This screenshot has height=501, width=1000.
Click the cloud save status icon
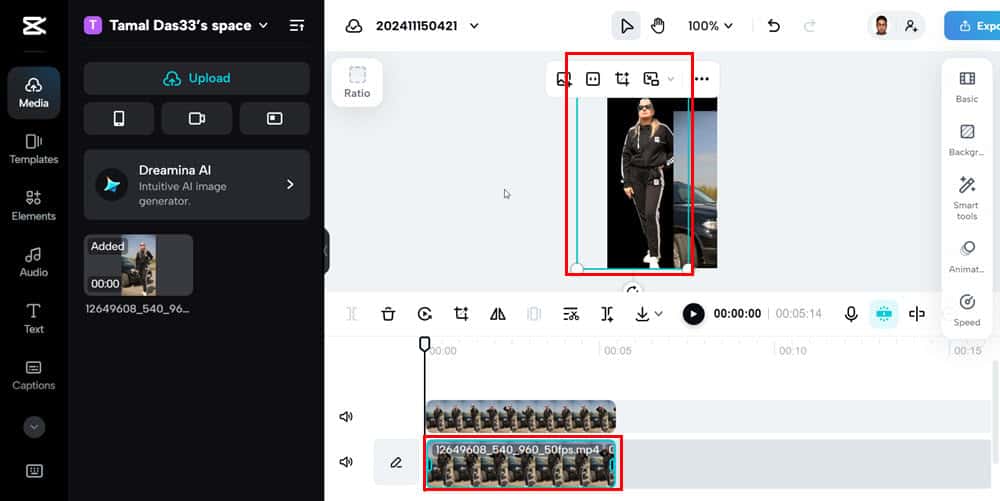tap(354, 26)
